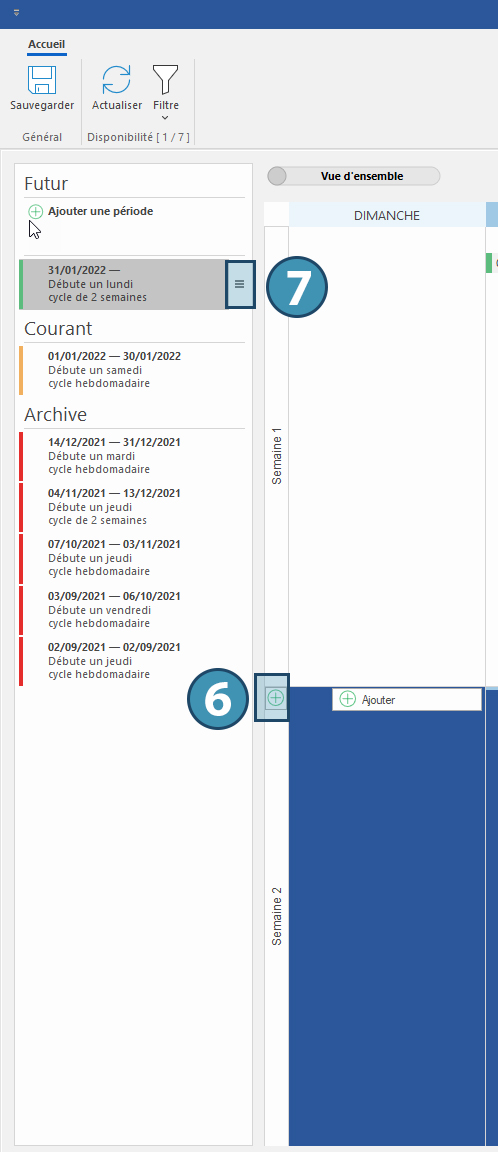This screenshot has height=1152, width=498.
Task: Toggle the Vue d'ensemble switch
Action: [x=354, y=176]
